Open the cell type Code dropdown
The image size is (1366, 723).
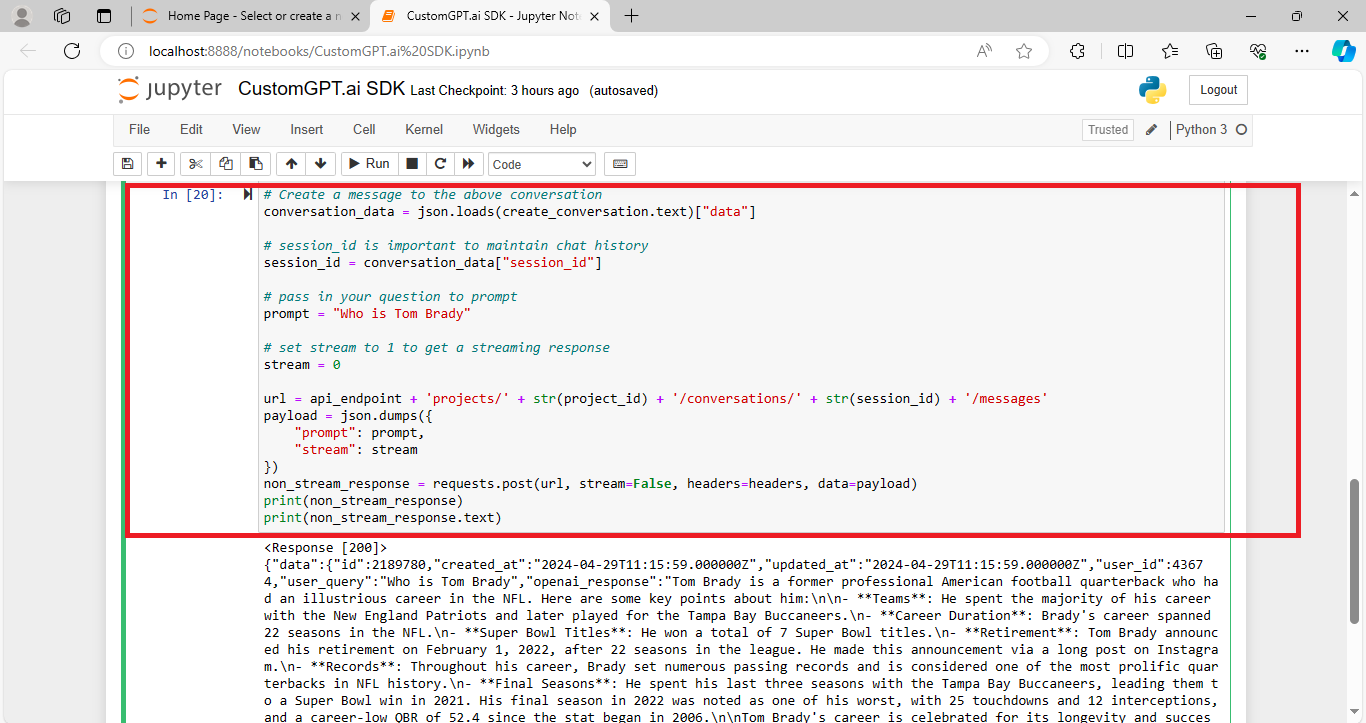coord(541,163)
